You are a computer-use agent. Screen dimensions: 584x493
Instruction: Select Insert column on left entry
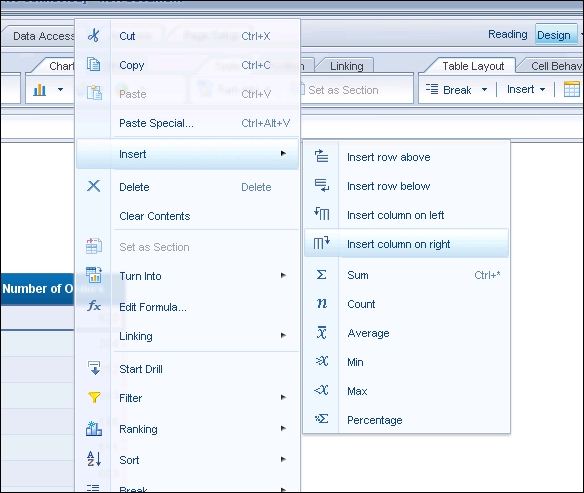click(406, 215)
